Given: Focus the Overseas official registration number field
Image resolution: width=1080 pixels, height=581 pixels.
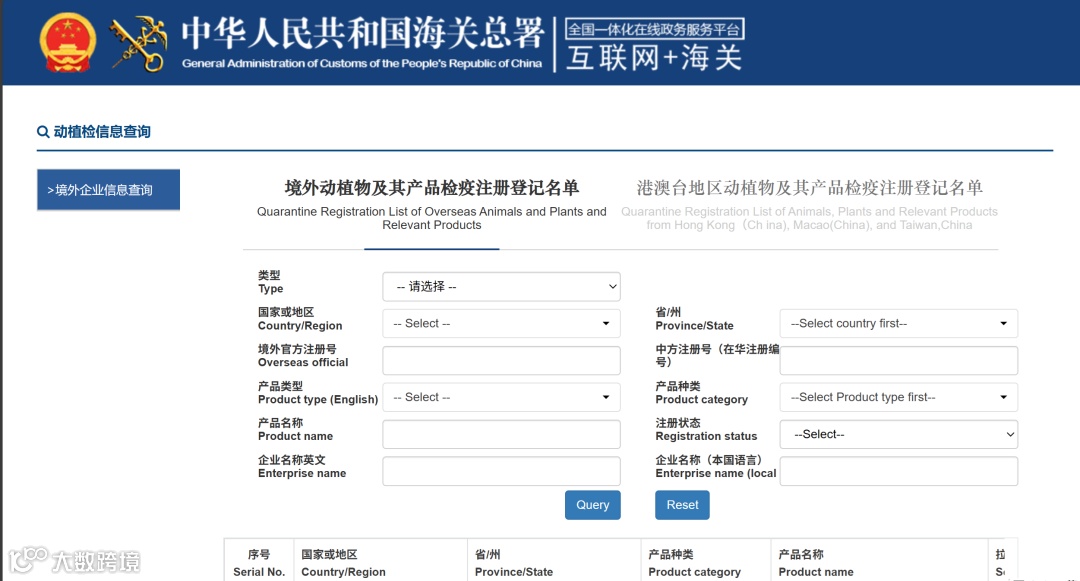Looking at the screenshot, I should click(x=501, y=361).
